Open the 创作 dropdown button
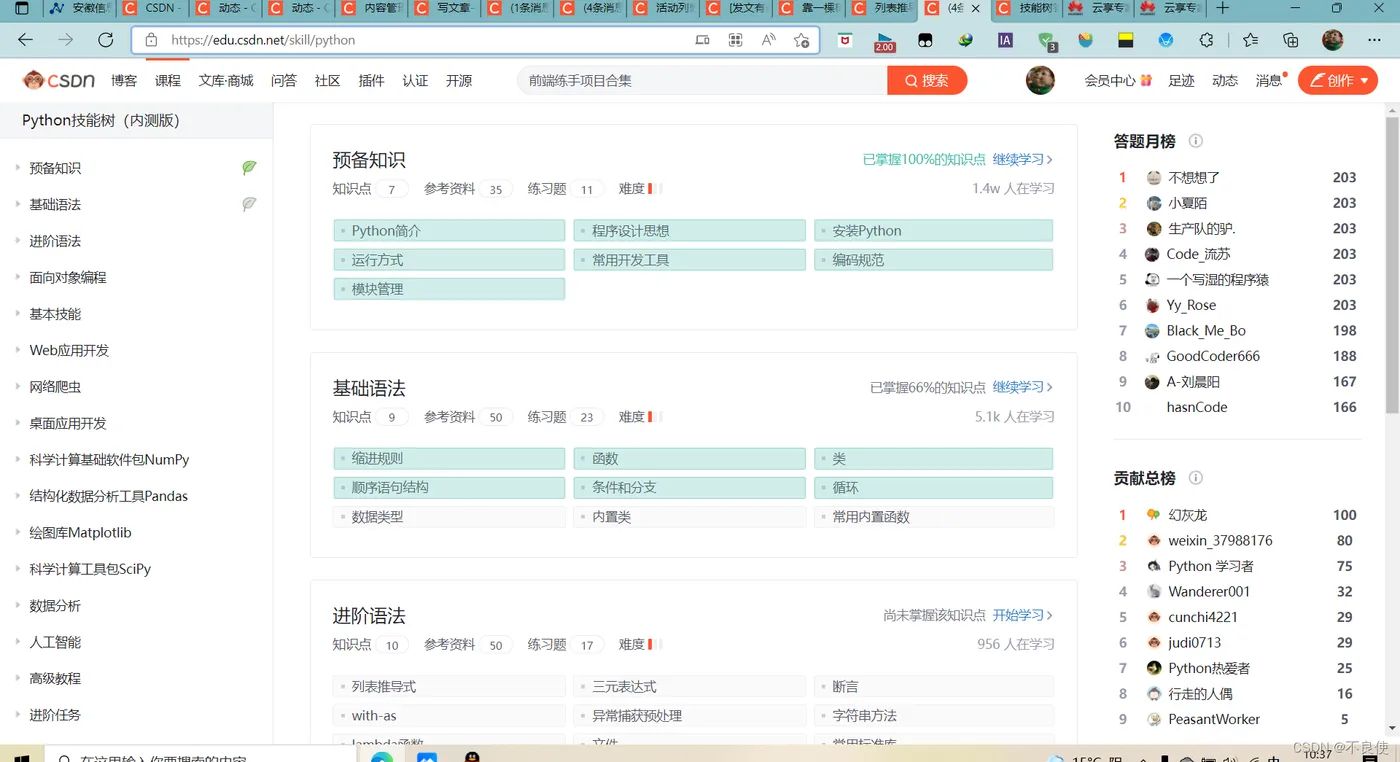Image resolution: width=1400 pixels, height=762 pixels. tap(1337, 80)
